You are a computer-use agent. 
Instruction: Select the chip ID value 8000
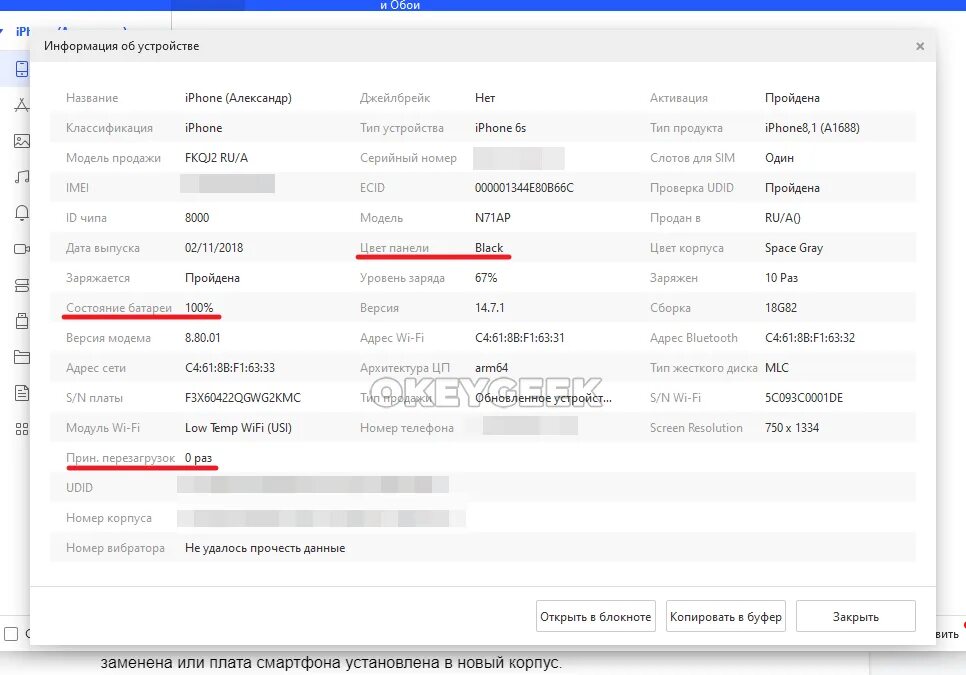[197, 218]
